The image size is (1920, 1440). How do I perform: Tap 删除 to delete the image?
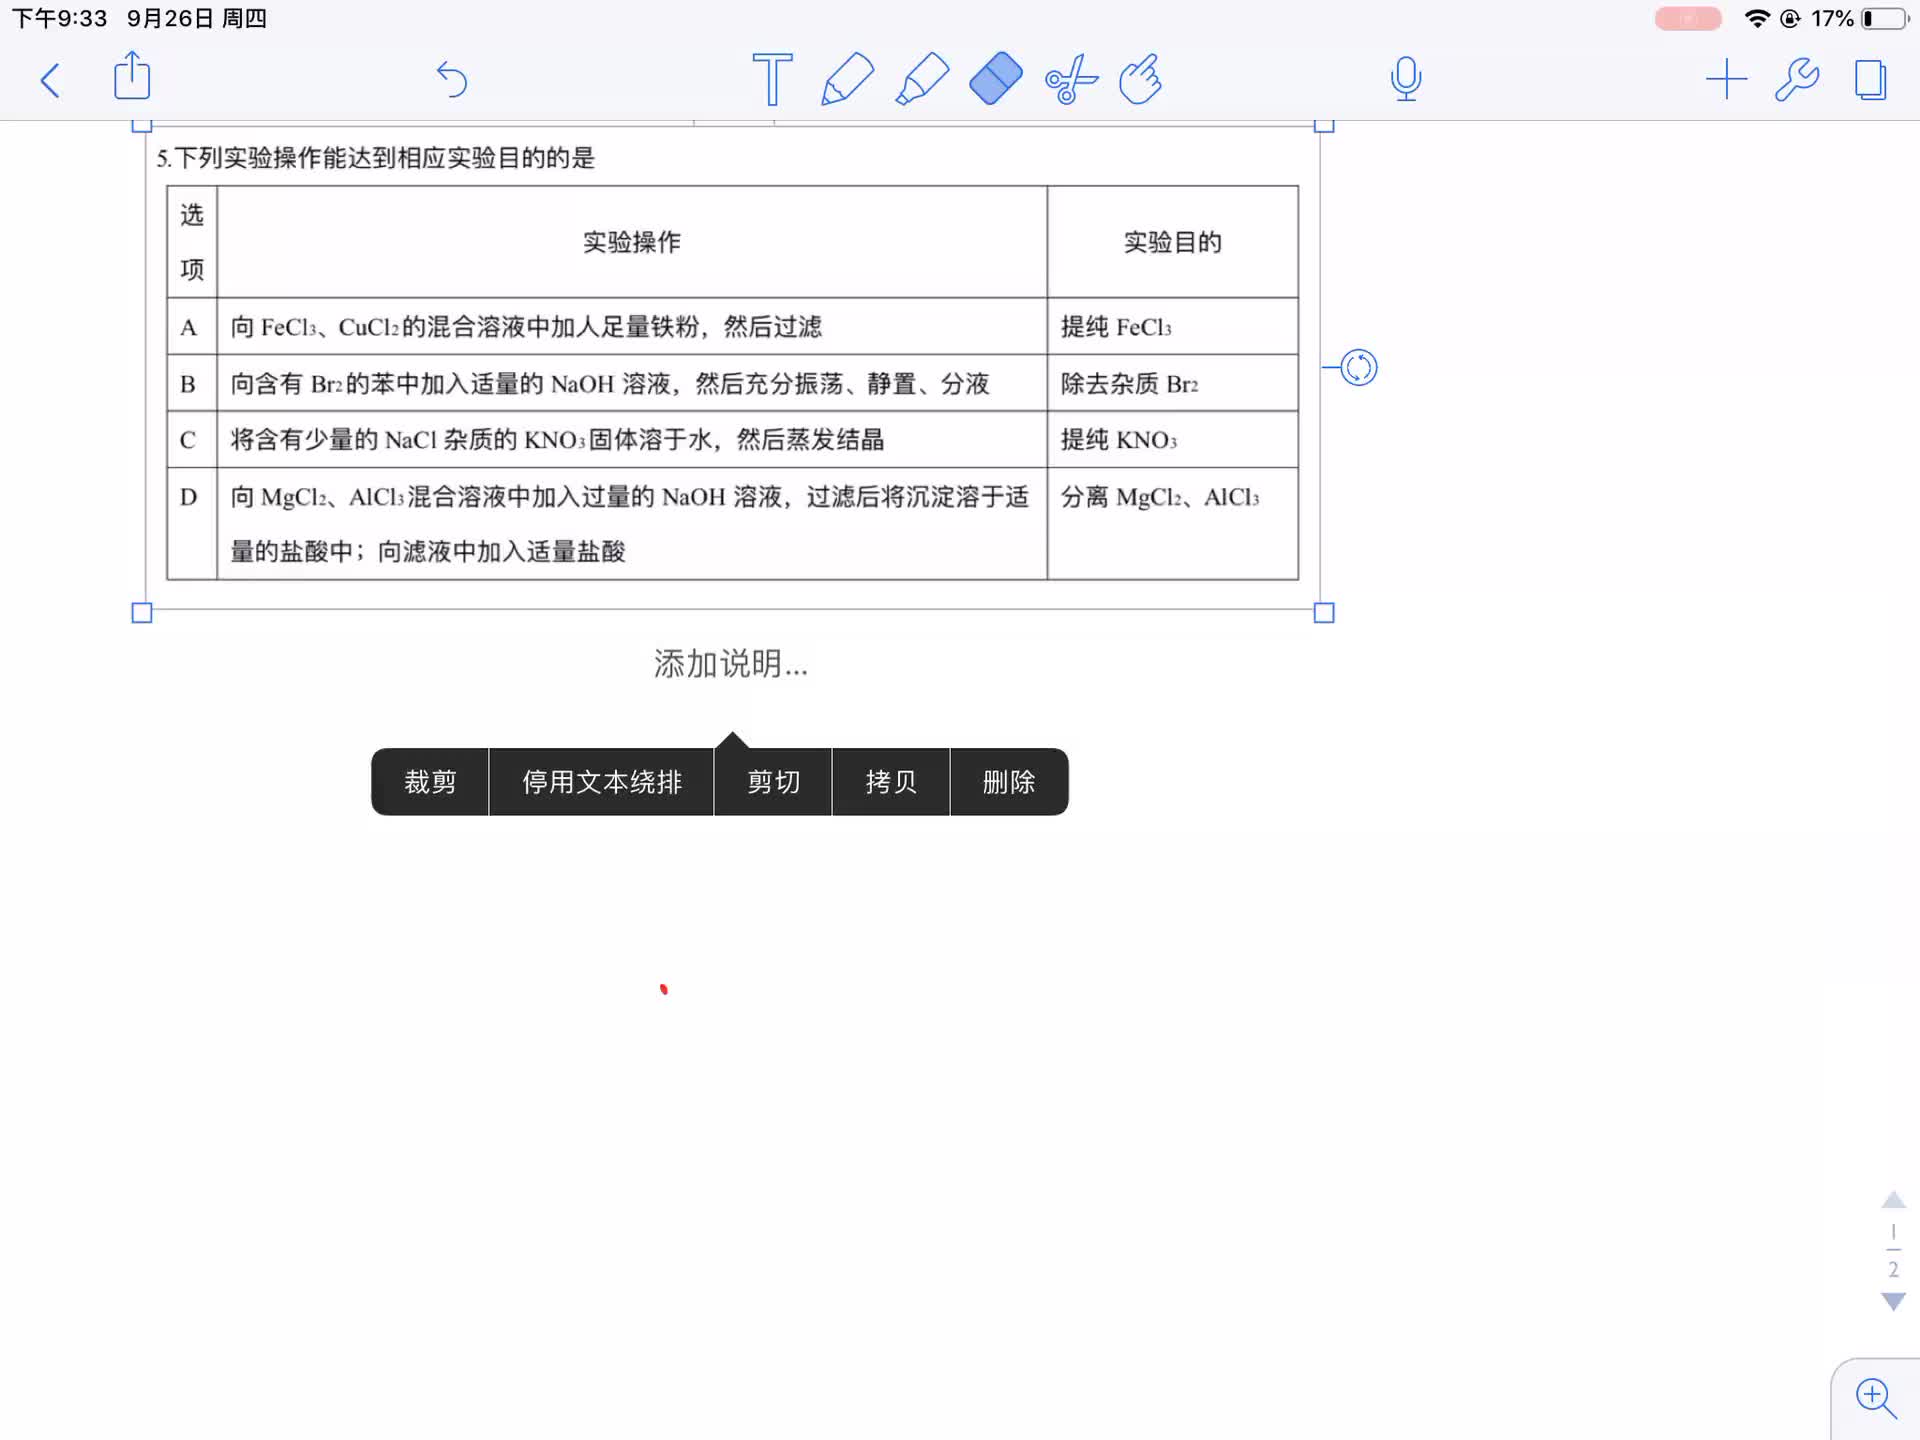1008,782
